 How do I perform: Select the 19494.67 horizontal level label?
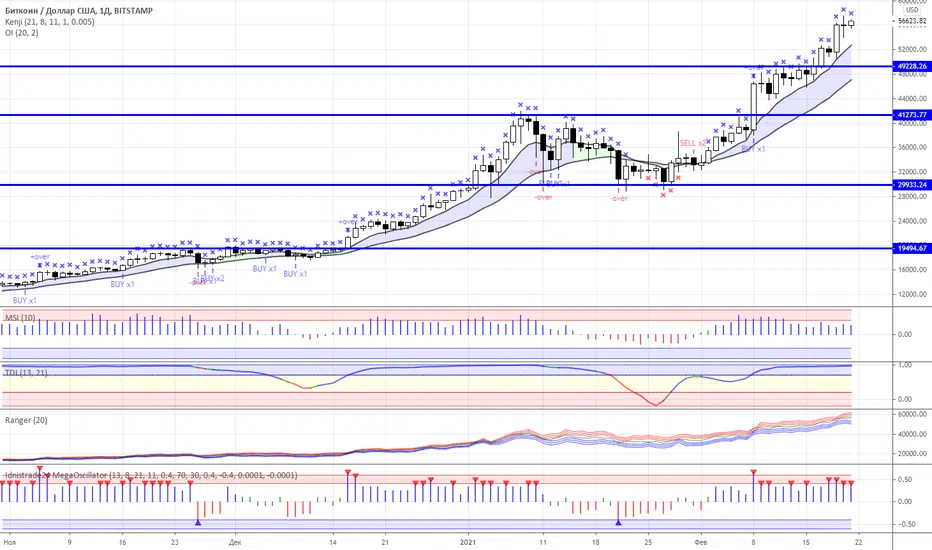tap(912, 249)
